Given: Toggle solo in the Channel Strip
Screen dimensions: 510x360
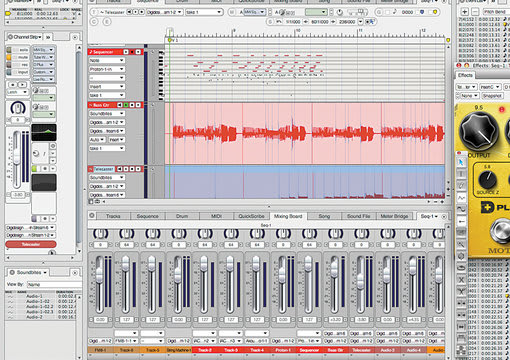Looking at the screenshot, I should [18, 50].
